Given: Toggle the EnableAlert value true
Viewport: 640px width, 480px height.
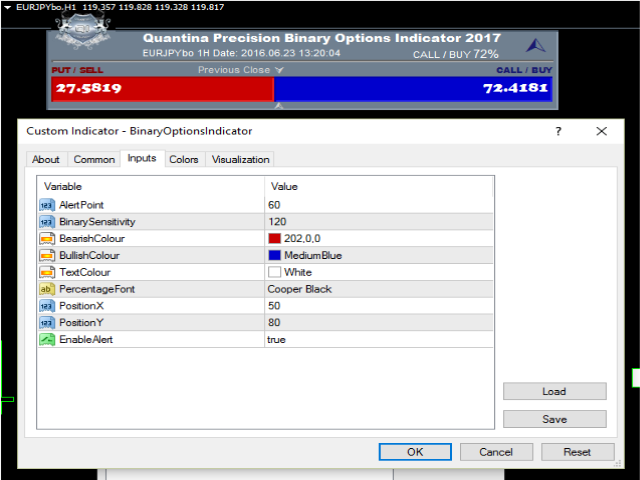Looking at the screenshot, I should pos(379,339).
